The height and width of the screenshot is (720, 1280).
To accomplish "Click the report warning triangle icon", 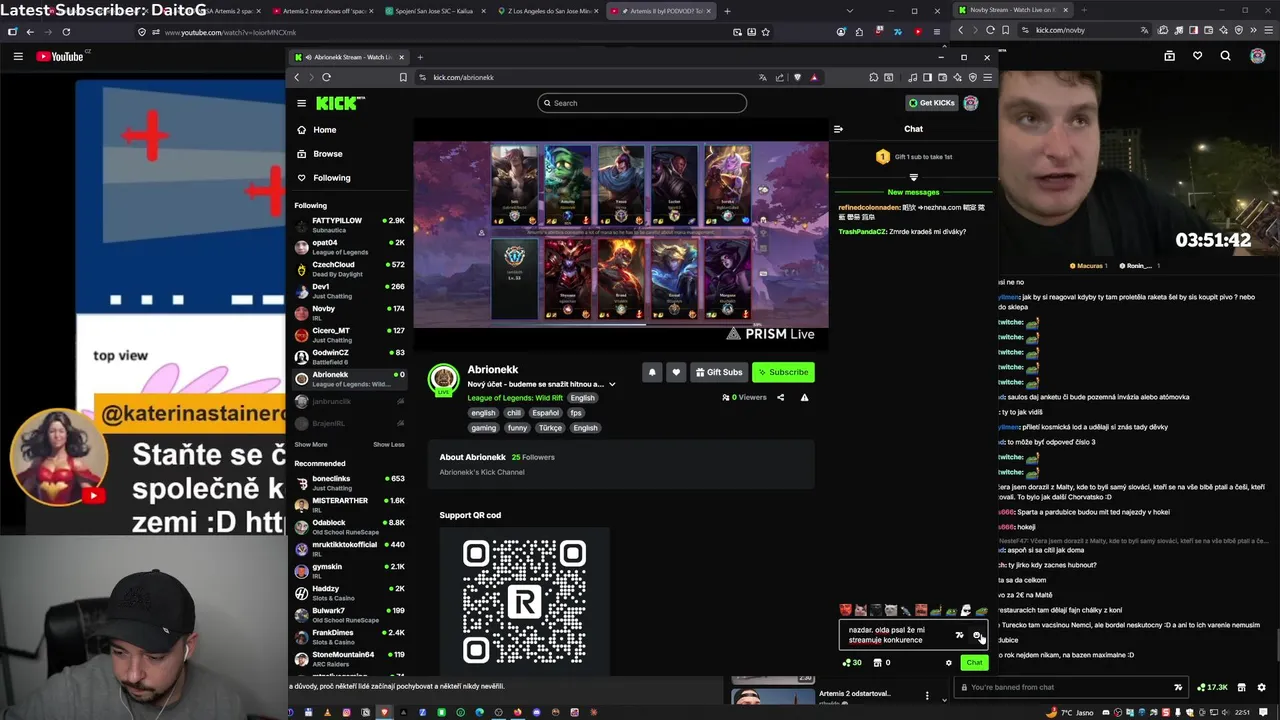I will [804, 397].
